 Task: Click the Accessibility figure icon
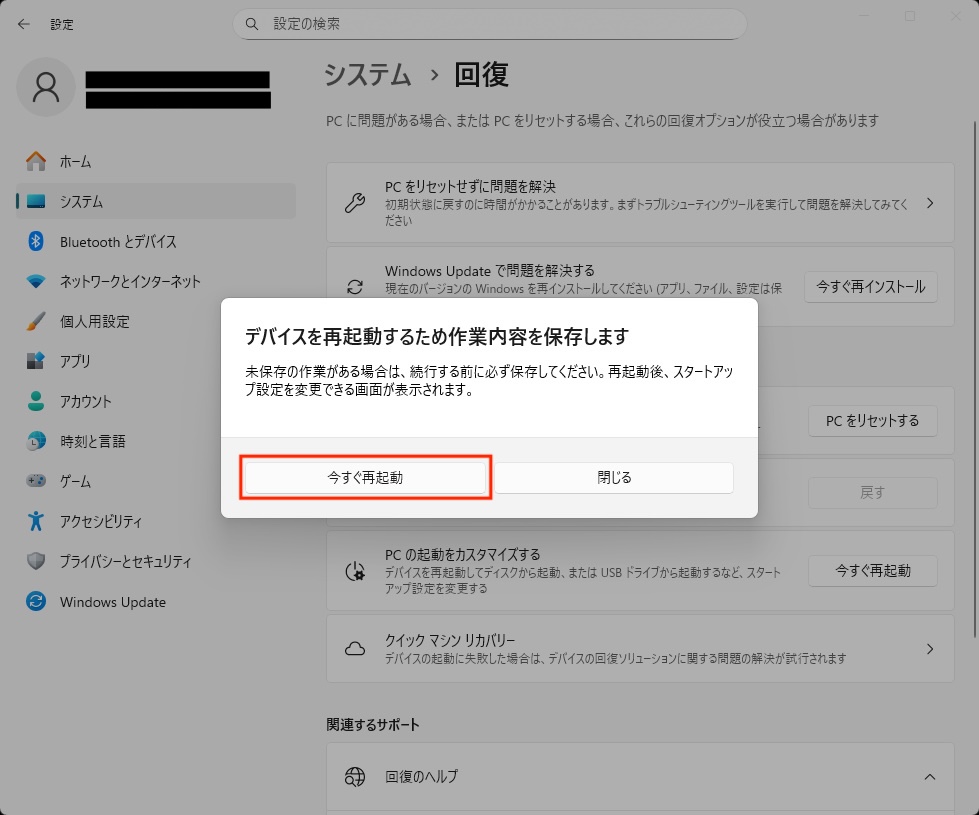point(36,521)
